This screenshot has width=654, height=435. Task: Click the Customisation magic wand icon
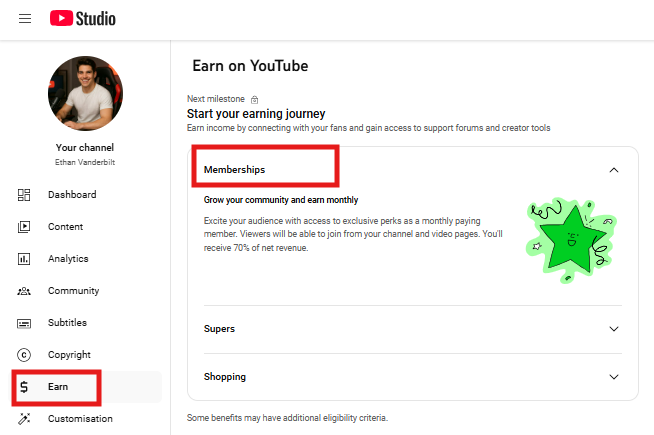click(x=24, y=419)
